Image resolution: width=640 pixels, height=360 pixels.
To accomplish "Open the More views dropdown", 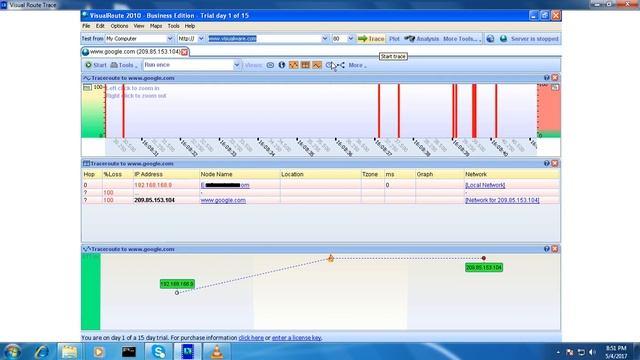I will 357,65.
